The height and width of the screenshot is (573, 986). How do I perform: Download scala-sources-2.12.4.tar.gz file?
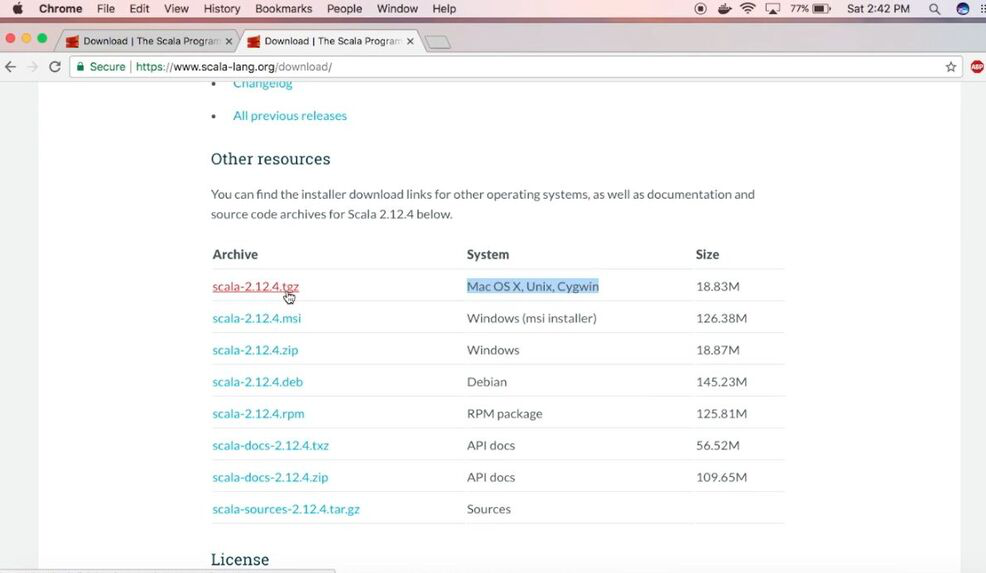286,509
